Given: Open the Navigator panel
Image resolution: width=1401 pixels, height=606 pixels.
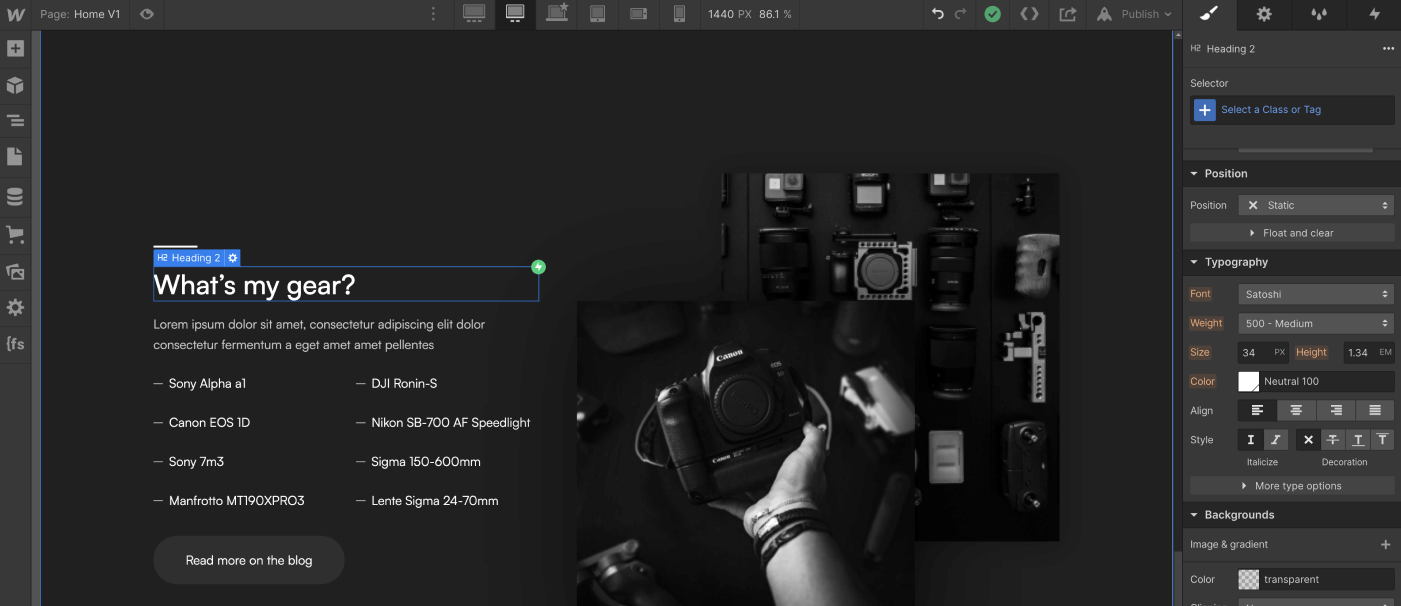Looking at the screenshot, I should 15,121.
